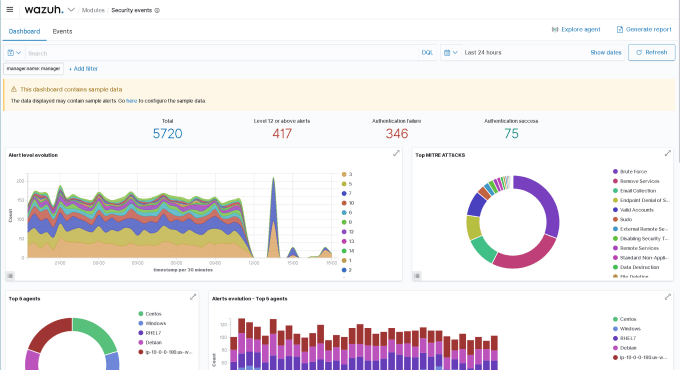Click the Level 12 or above alerts 417 value
680x370 pixels.
pos(282,134)
